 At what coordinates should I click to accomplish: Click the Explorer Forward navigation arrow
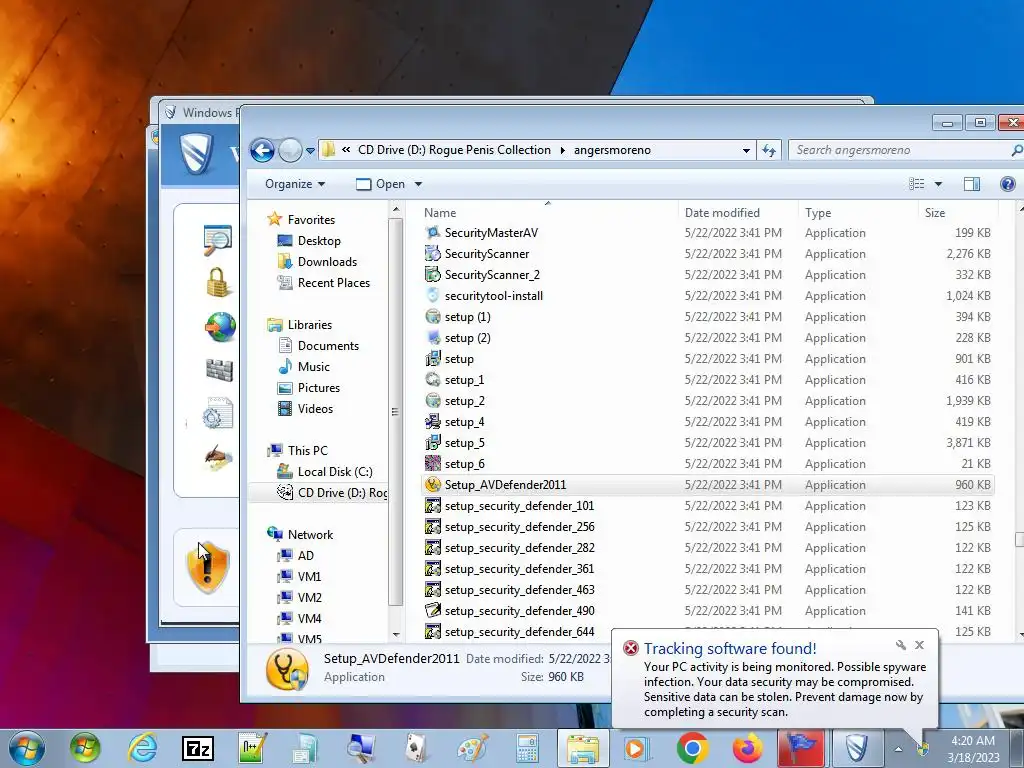click(x=290, y=151)
